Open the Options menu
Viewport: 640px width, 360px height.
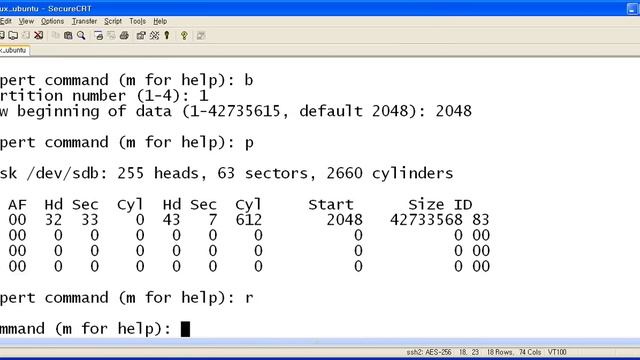click(x=52, y=21)
